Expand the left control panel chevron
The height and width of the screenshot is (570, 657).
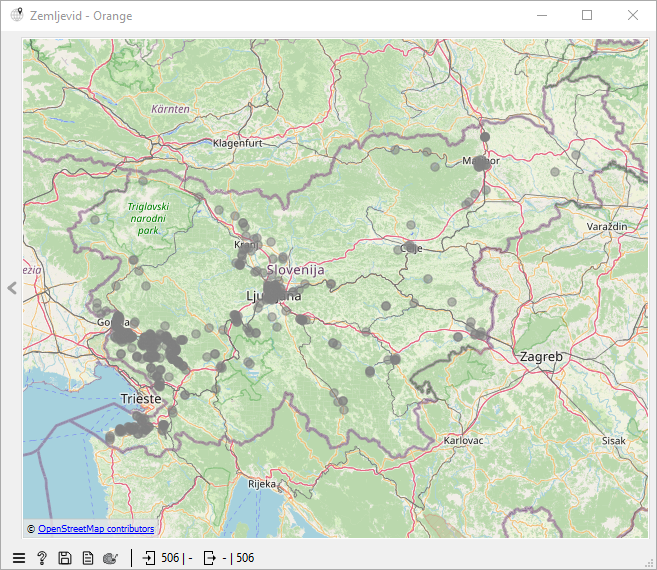tap(12, 288)
